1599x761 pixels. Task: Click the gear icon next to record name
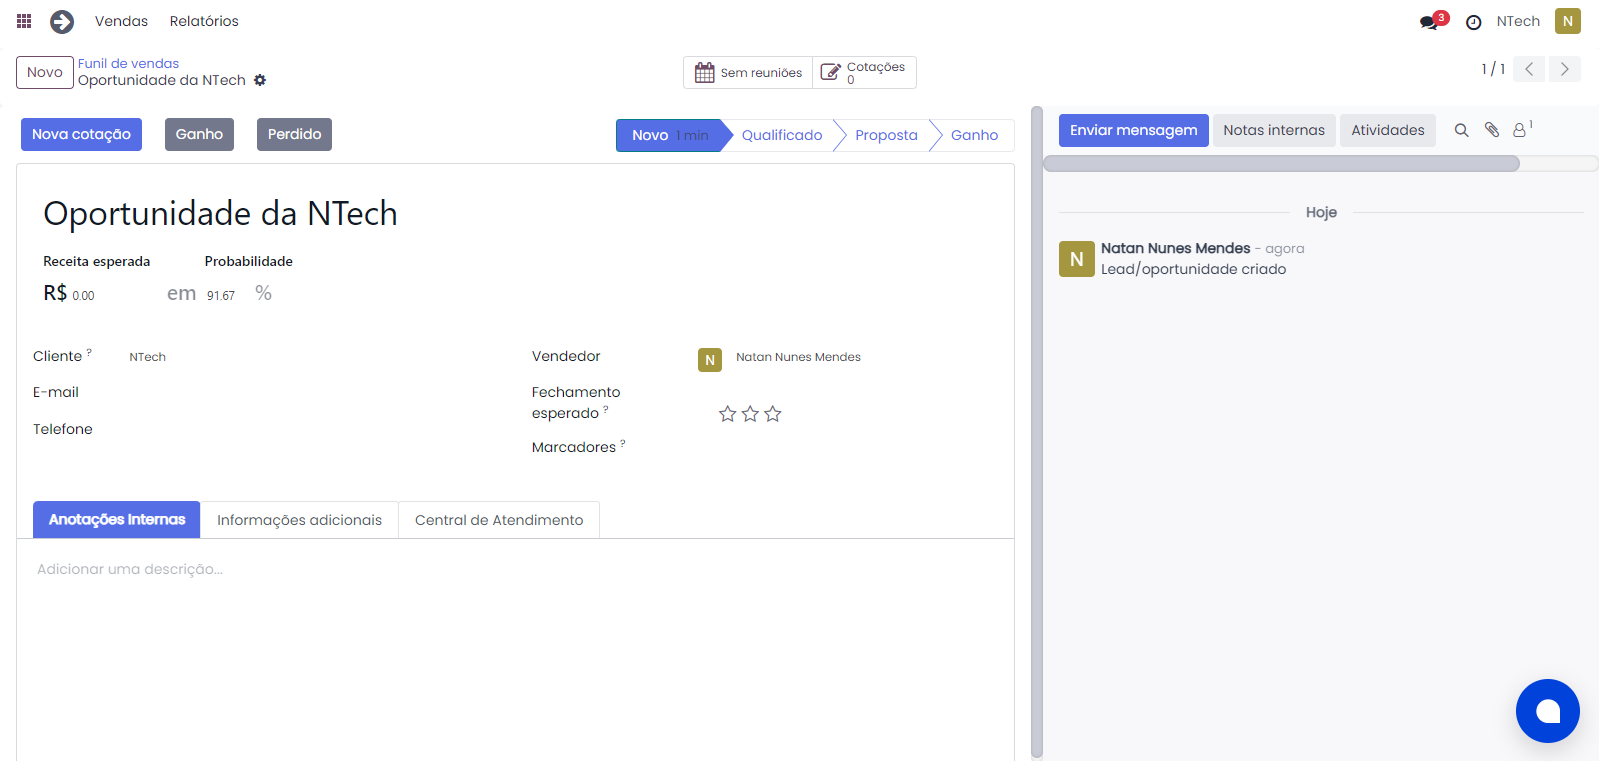click(x=260, y=80)
